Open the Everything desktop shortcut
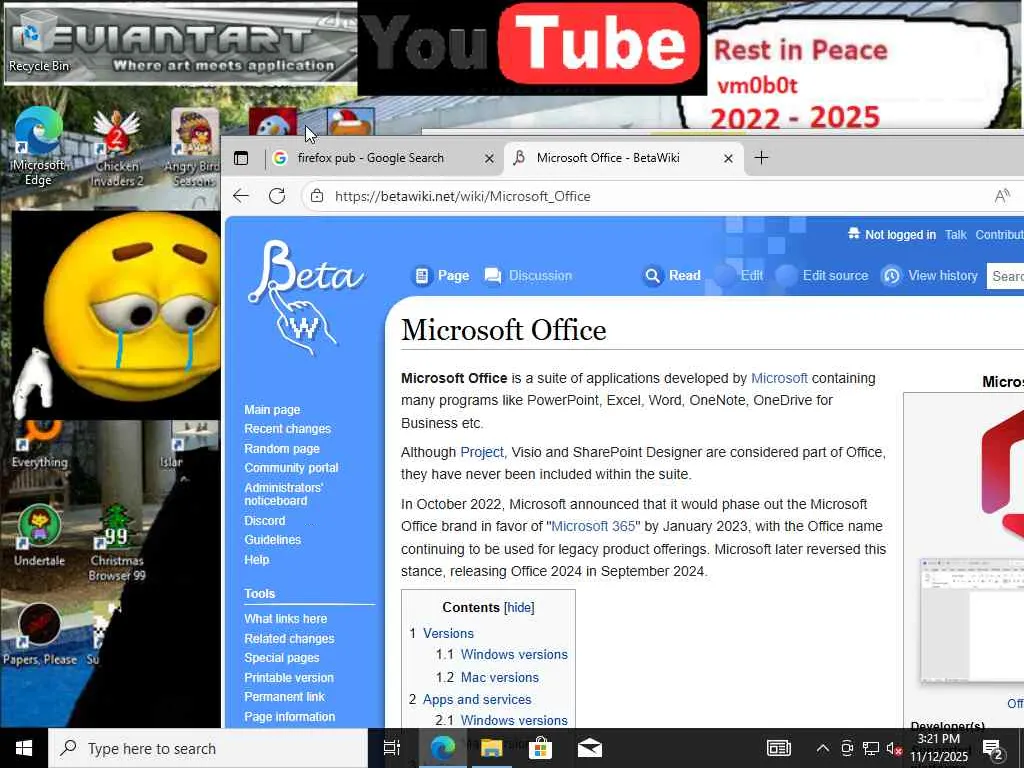The image size is (1024, 768). point(39,444)
